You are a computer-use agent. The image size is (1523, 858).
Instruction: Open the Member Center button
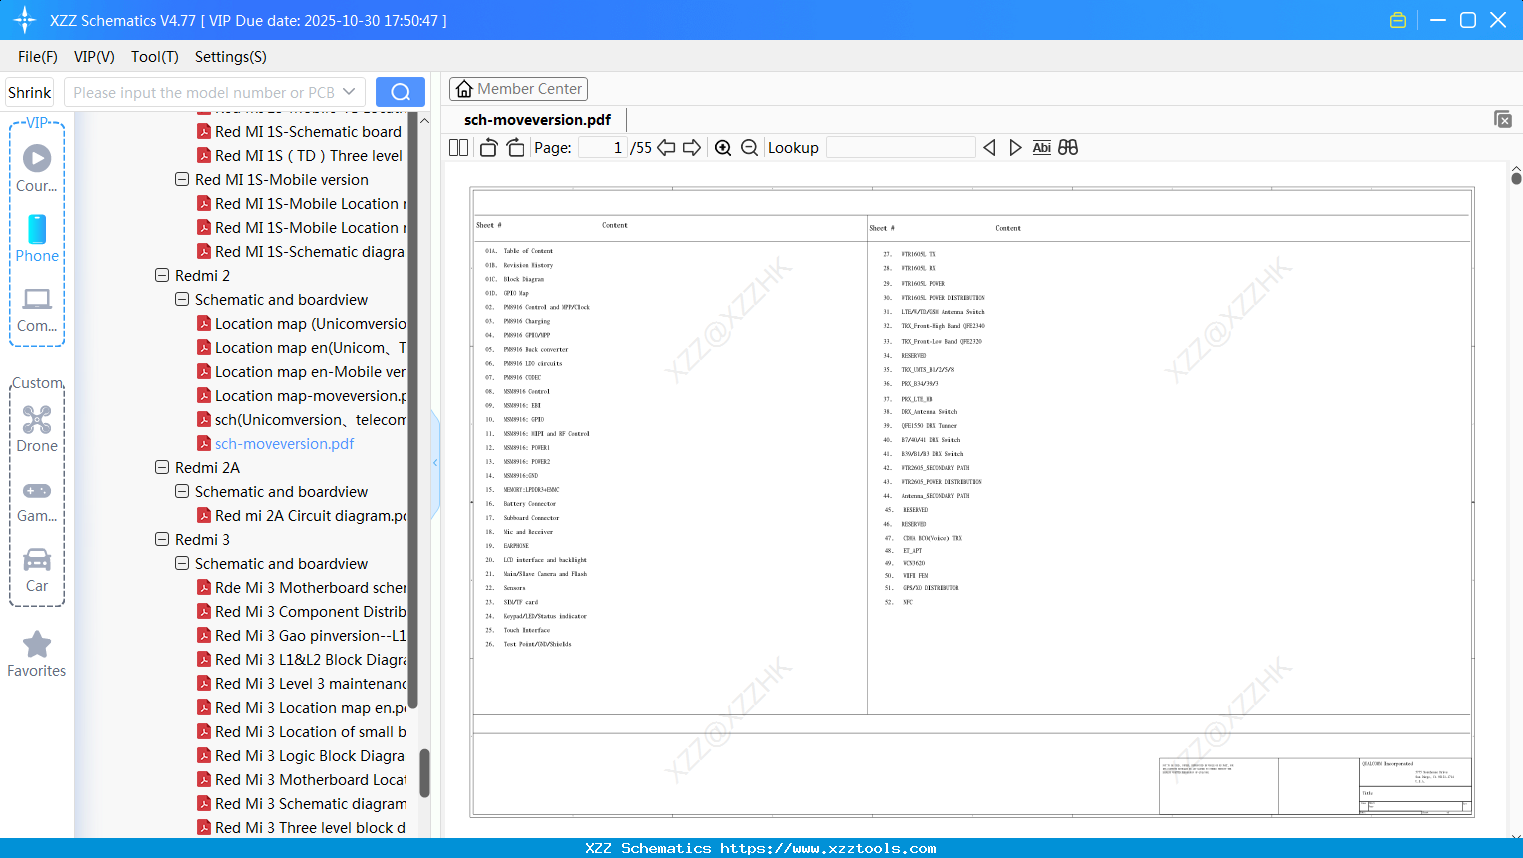point(518,89)
